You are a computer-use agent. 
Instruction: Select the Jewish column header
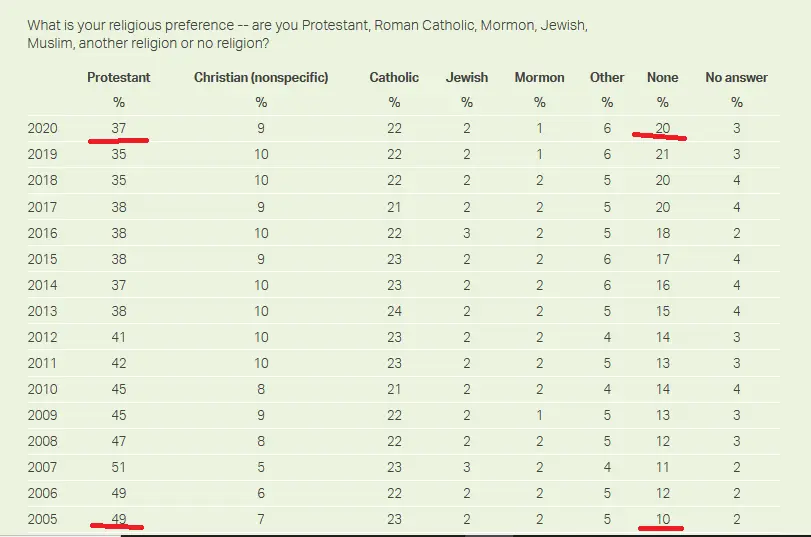(466, 78)
